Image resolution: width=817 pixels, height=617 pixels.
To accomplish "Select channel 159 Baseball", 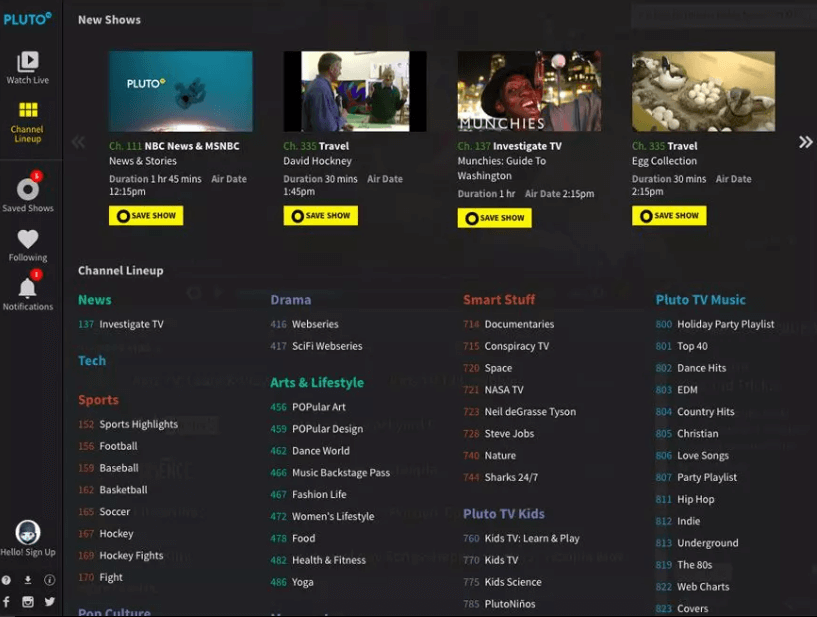I will point(108,468).
